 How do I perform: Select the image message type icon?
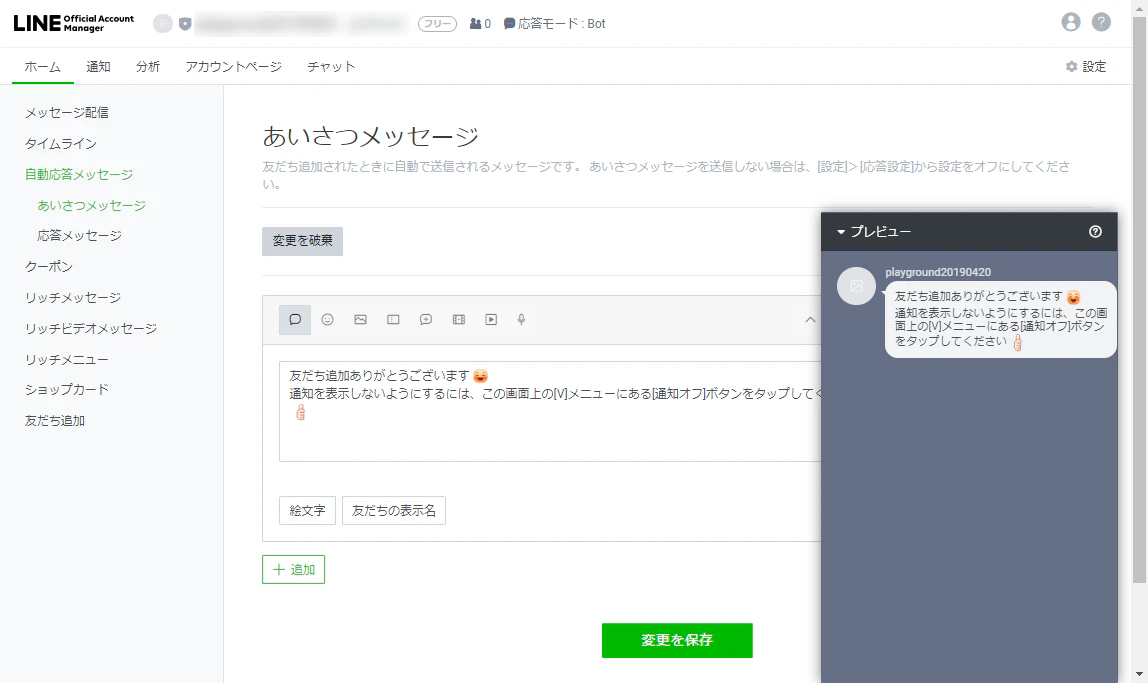360,320
